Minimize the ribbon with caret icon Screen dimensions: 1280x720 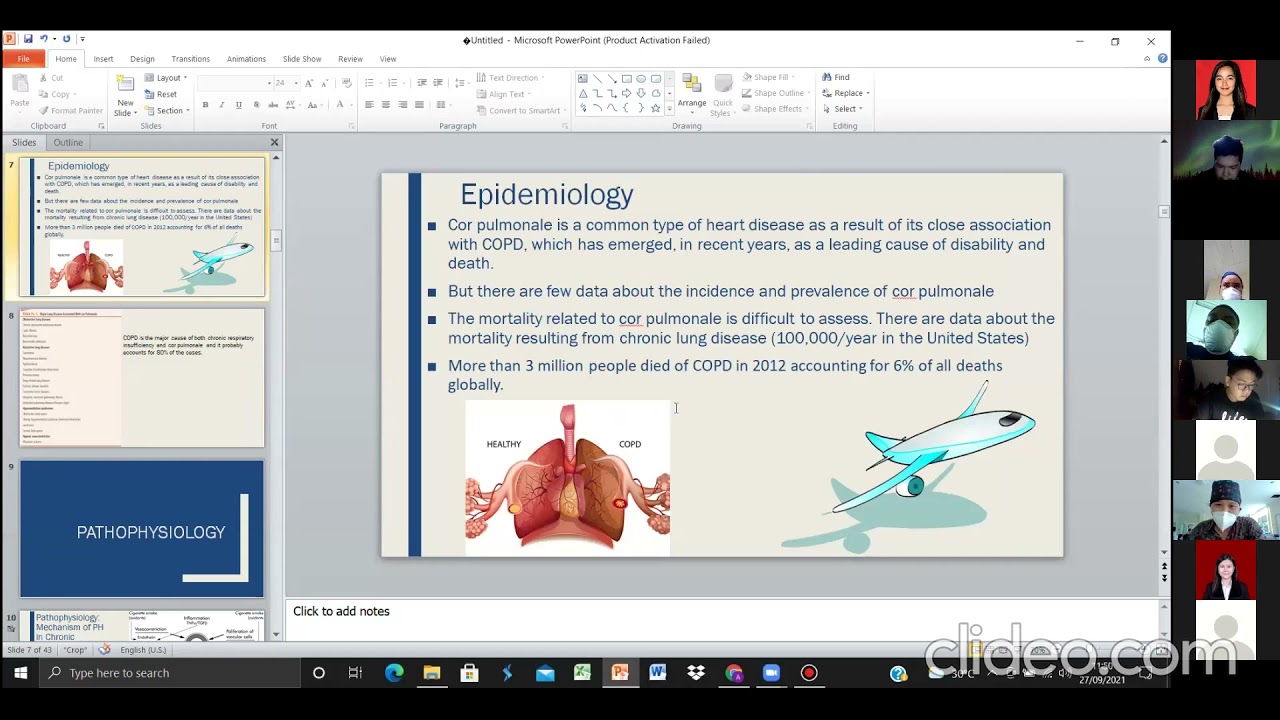point(1147,59)
